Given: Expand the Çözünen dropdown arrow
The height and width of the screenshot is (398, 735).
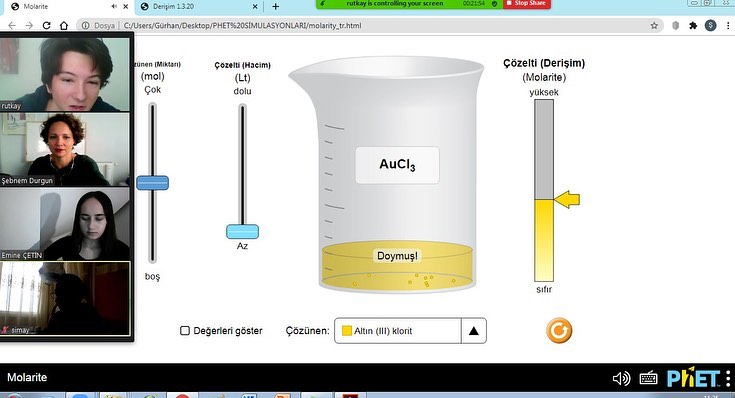Looking at the screenshot, I should pyautogui.click(x=473, y=330).
